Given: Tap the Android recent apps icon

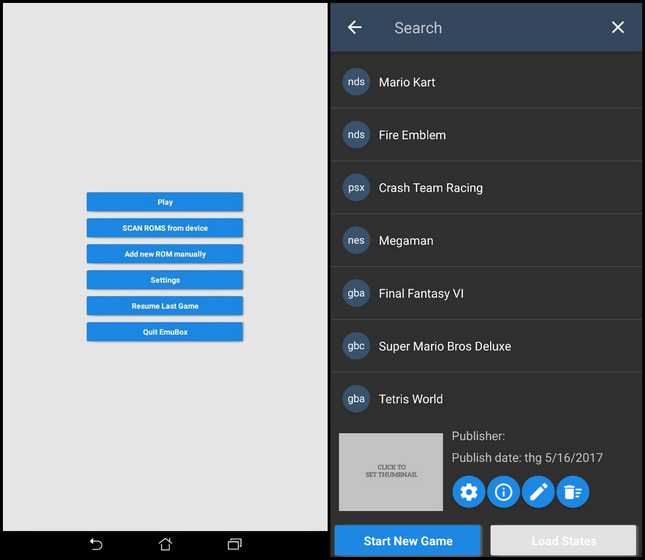Looking at the screenshot, I should (x=234, y=544).
